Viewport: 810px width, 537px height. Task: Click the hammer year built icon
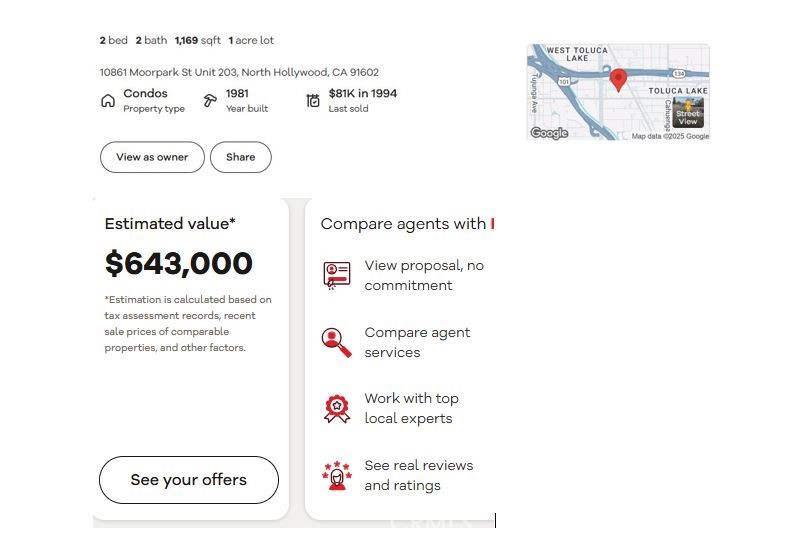(210, 100)
